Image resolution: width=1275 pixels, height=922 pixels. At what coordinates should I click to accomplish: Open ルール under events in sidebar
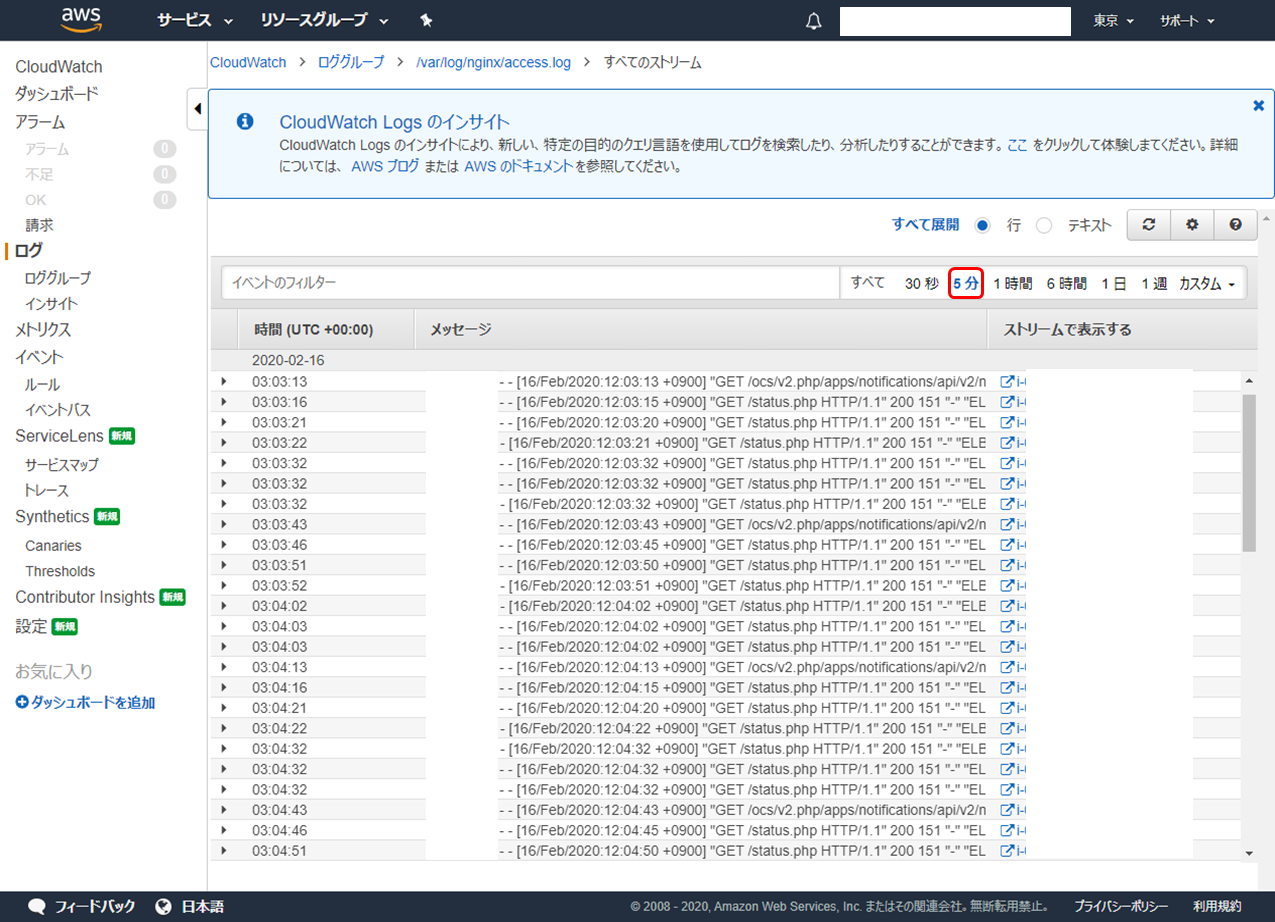42,385
